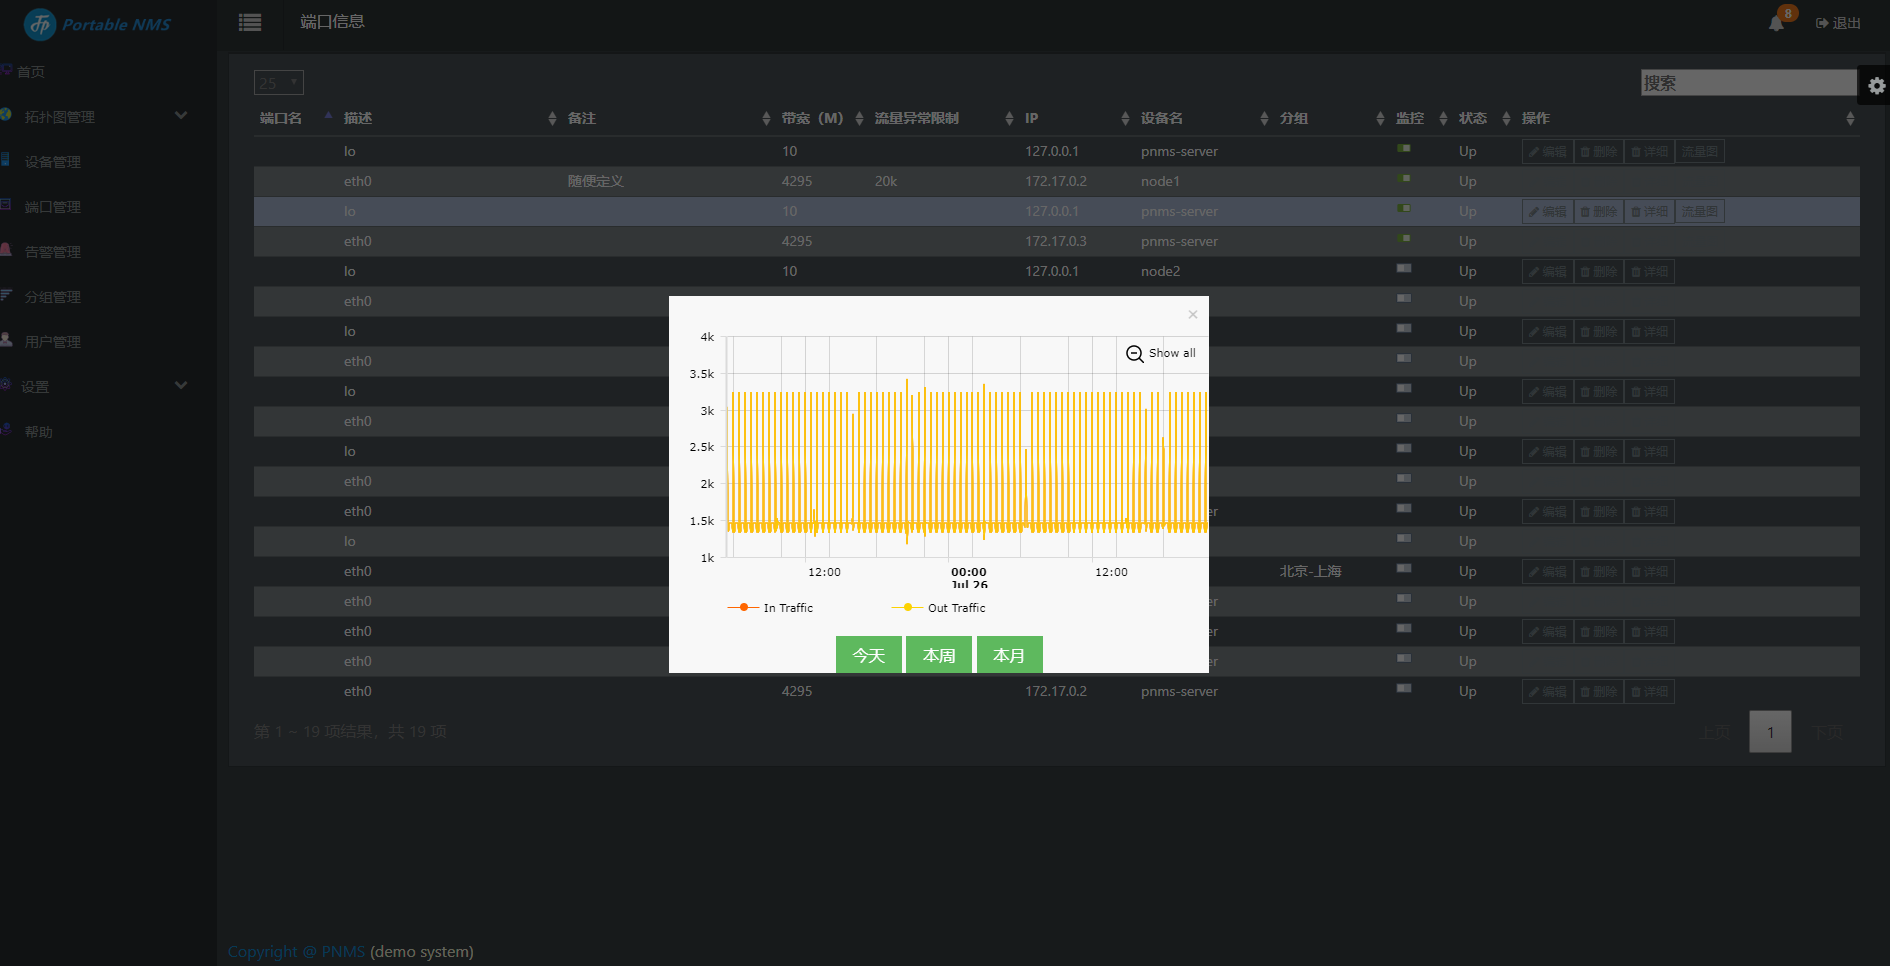
Task: Click the 随便定义 remark cell
Action: (595, 182)
